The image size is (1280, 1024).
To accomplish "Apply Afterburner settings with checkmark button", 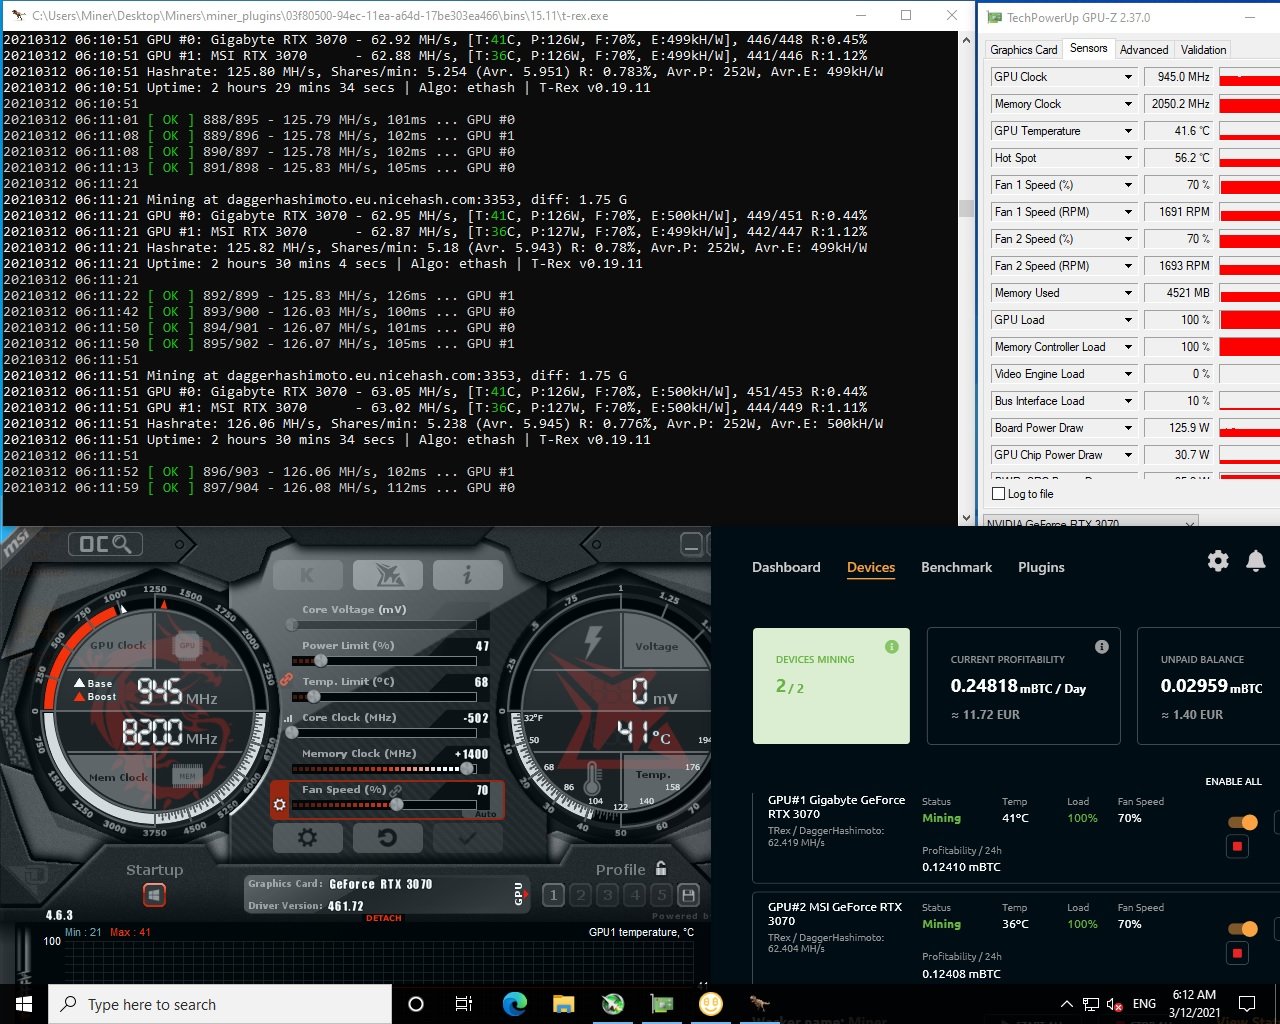I will tap(466, 837).
